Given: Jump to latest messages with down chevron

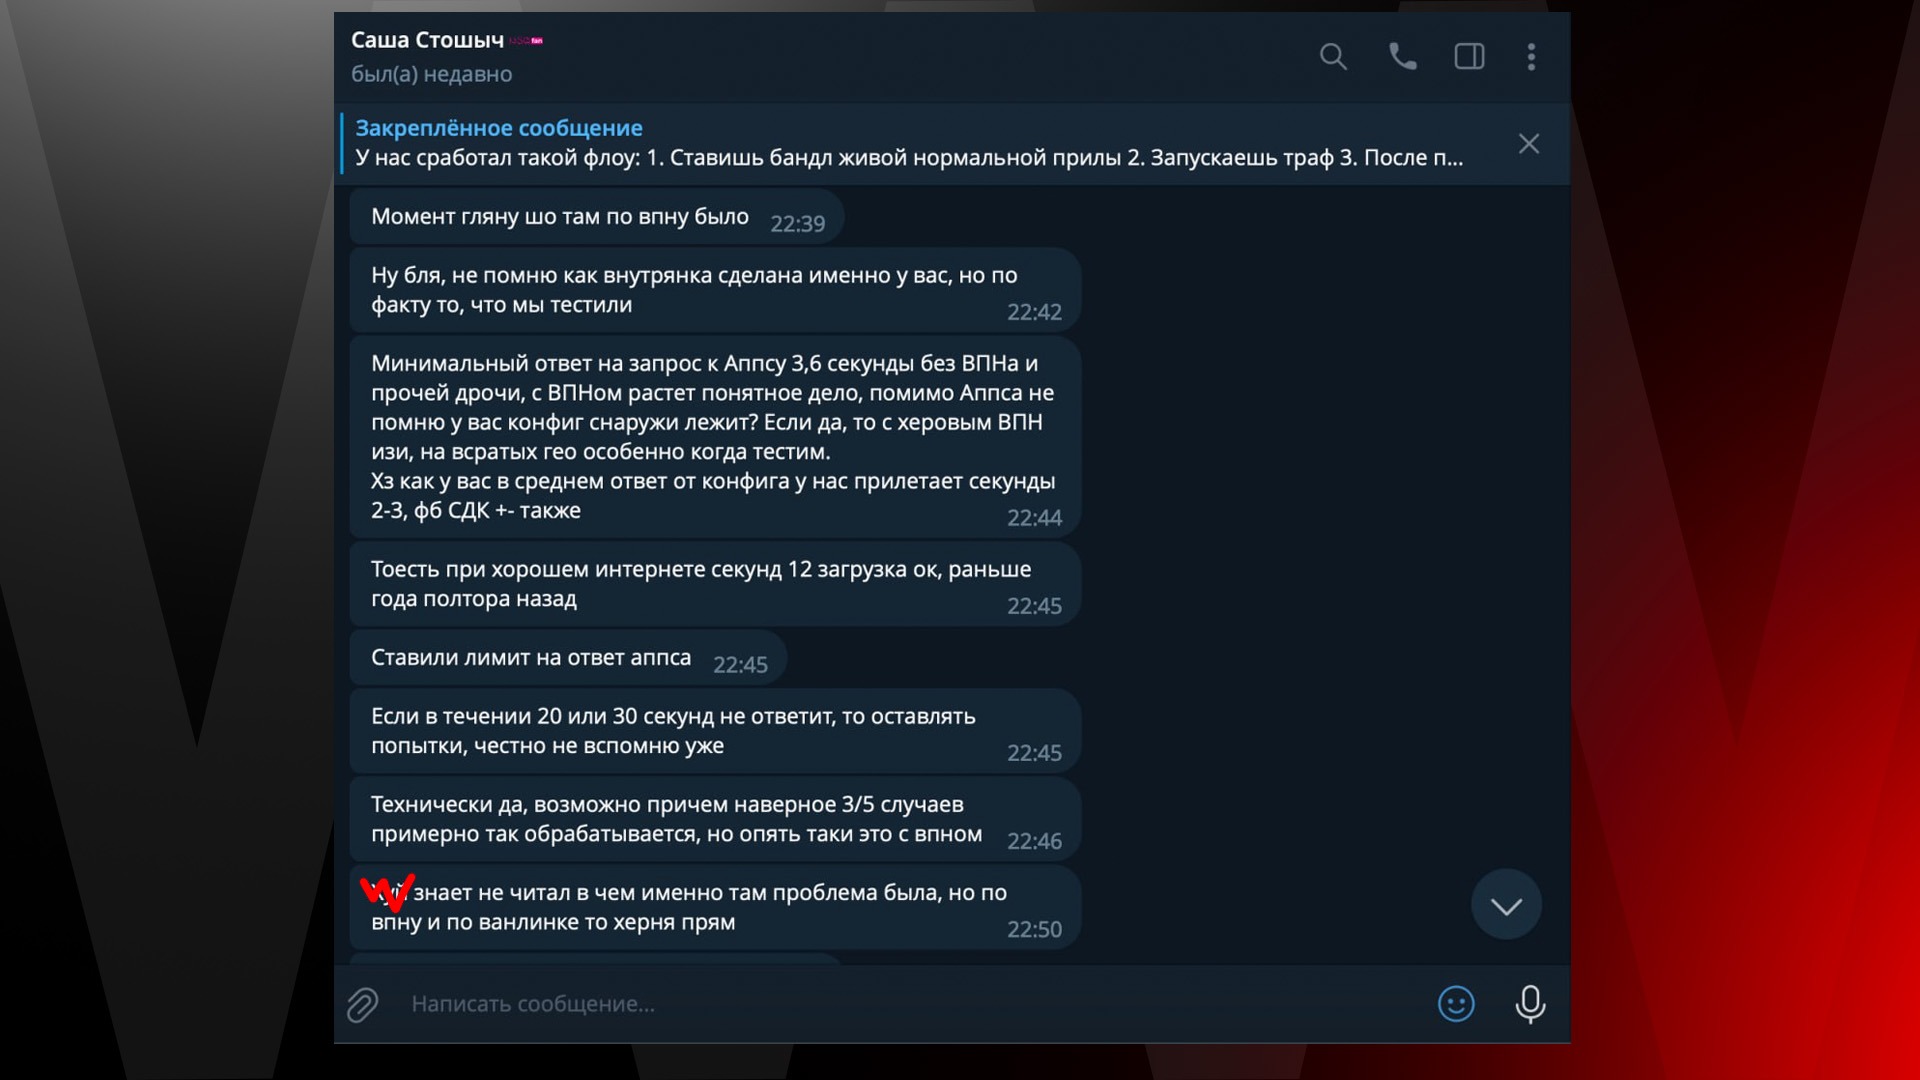Looking at the screenshot, I should [1506, 905].
